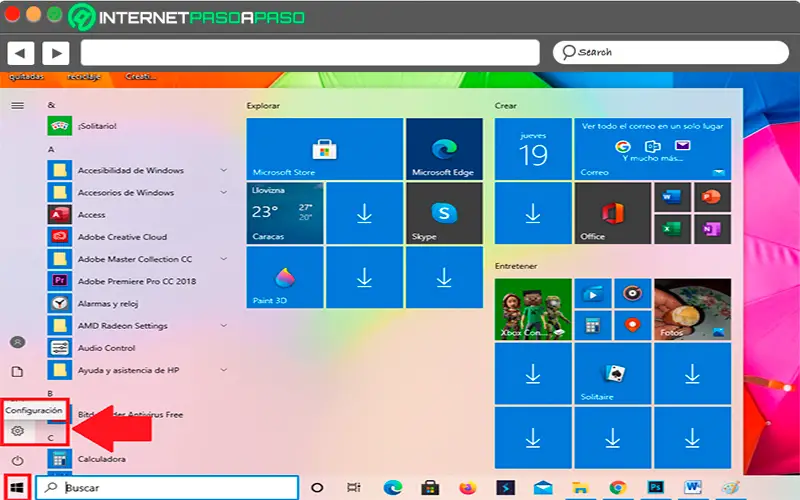Click the Explorar group title

(263, 106)
